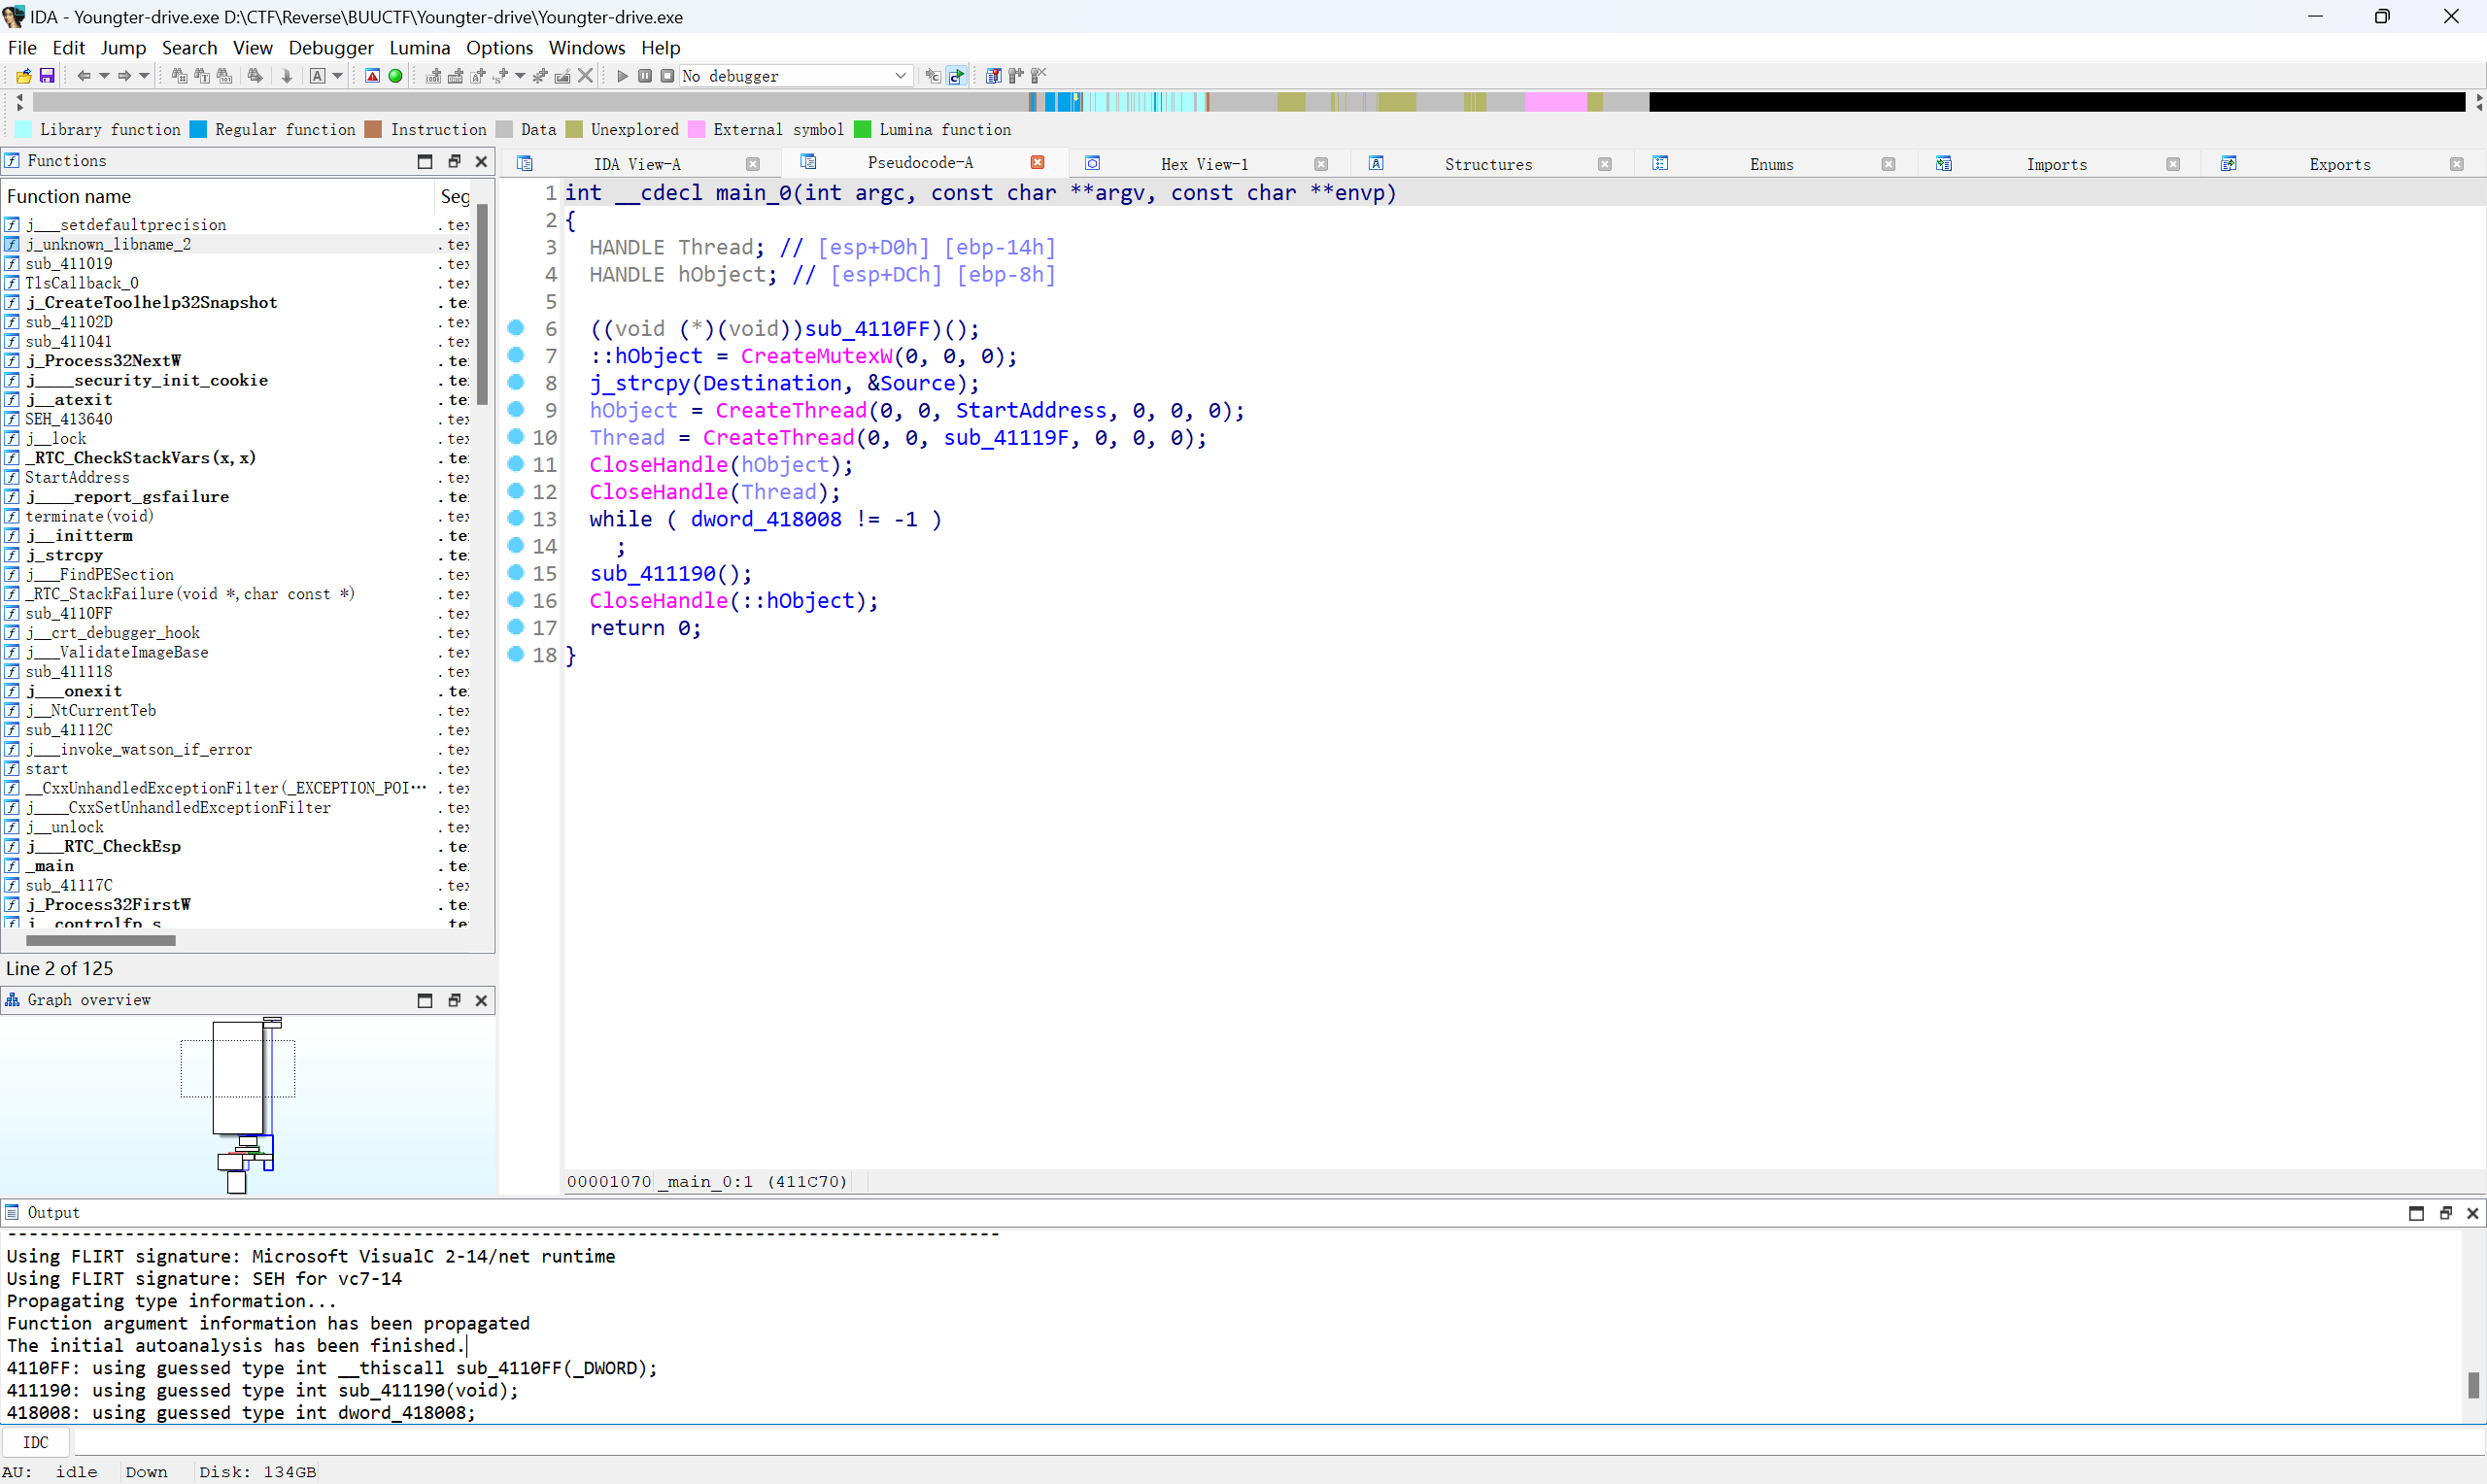Click the red warning triangle icon
This screenshot has width=2487, height=1484.
click(372, 76)
